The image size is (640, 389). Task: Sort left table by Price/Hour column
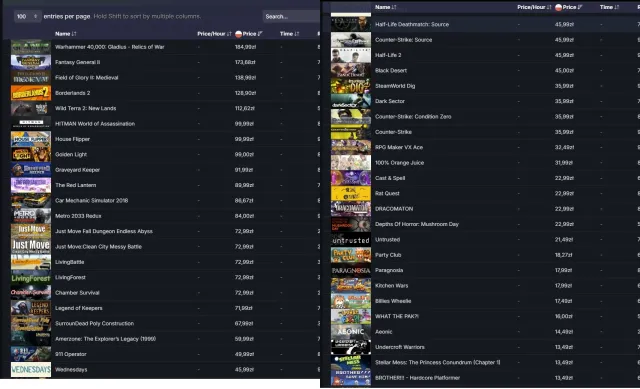215,34
